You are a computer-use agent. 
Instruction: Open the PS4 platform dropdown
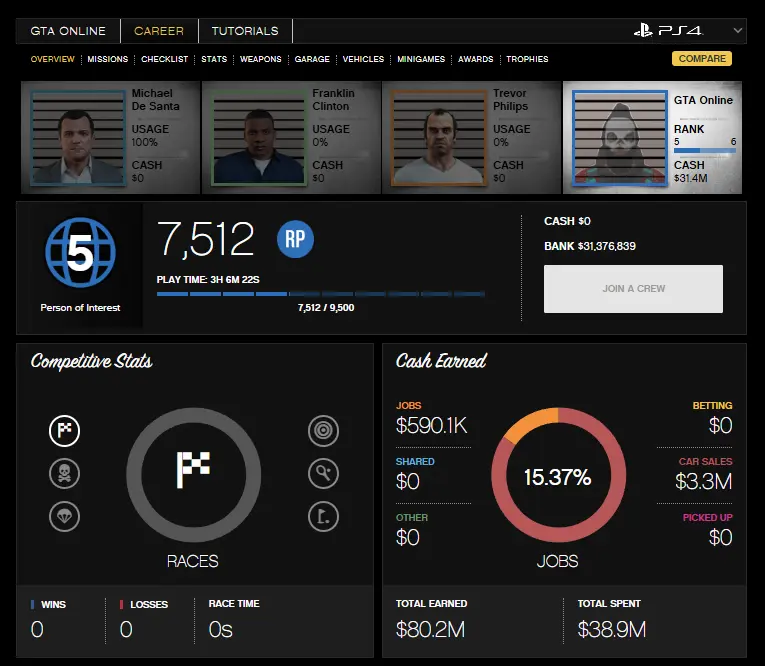689,31
